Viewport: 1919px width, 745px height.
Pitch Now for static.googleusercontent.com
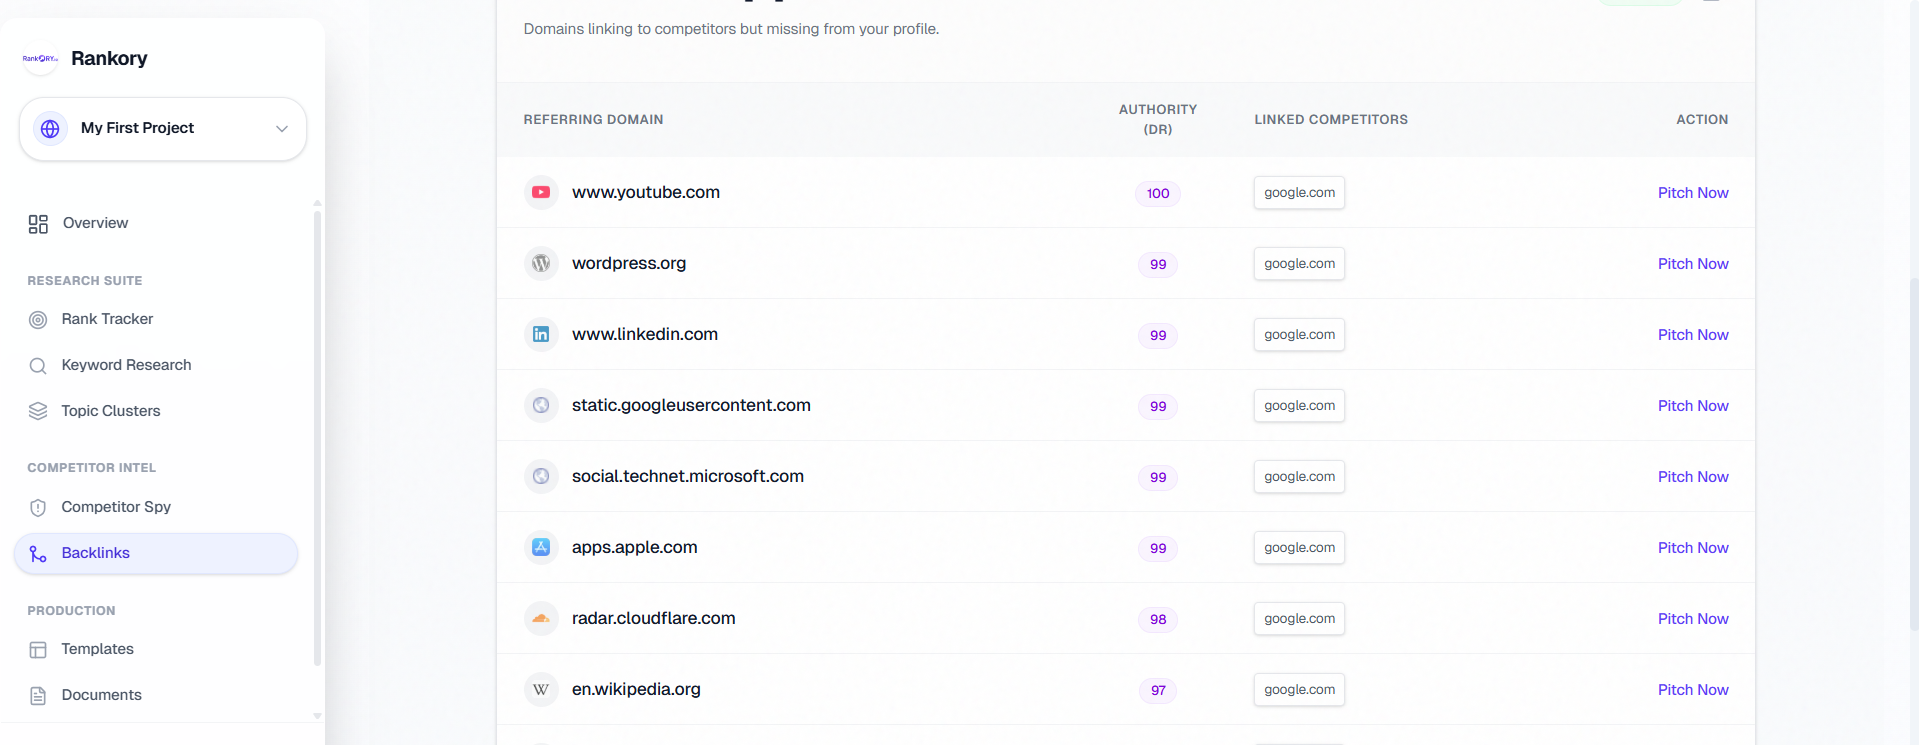click(x=1693, y=406)
